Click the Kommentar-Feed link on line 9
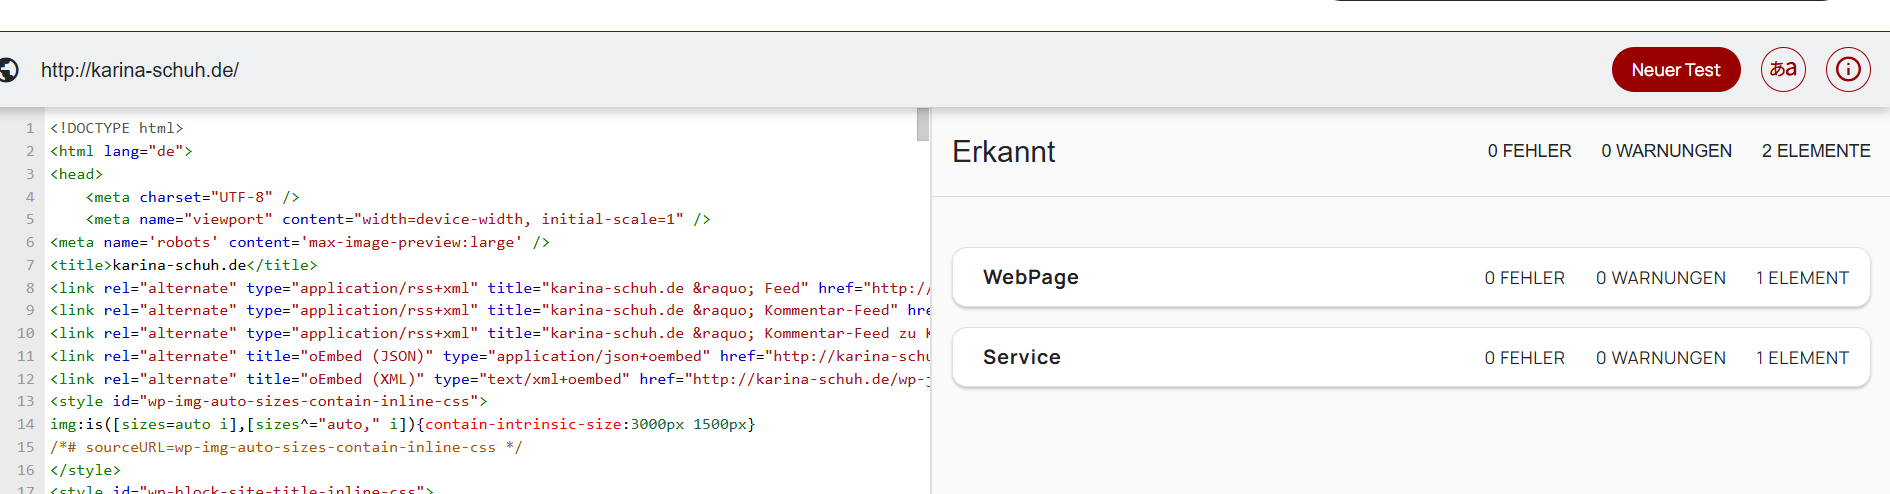The image size is (1890, 494). pyautogui.click(x=490, y=310)
